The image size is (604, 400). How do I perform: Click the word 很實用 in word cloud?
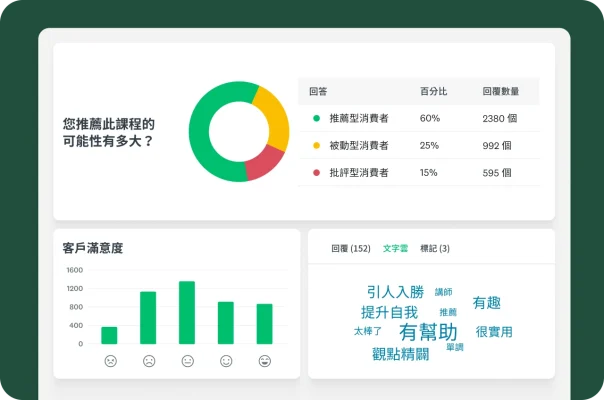coord(494,331)
